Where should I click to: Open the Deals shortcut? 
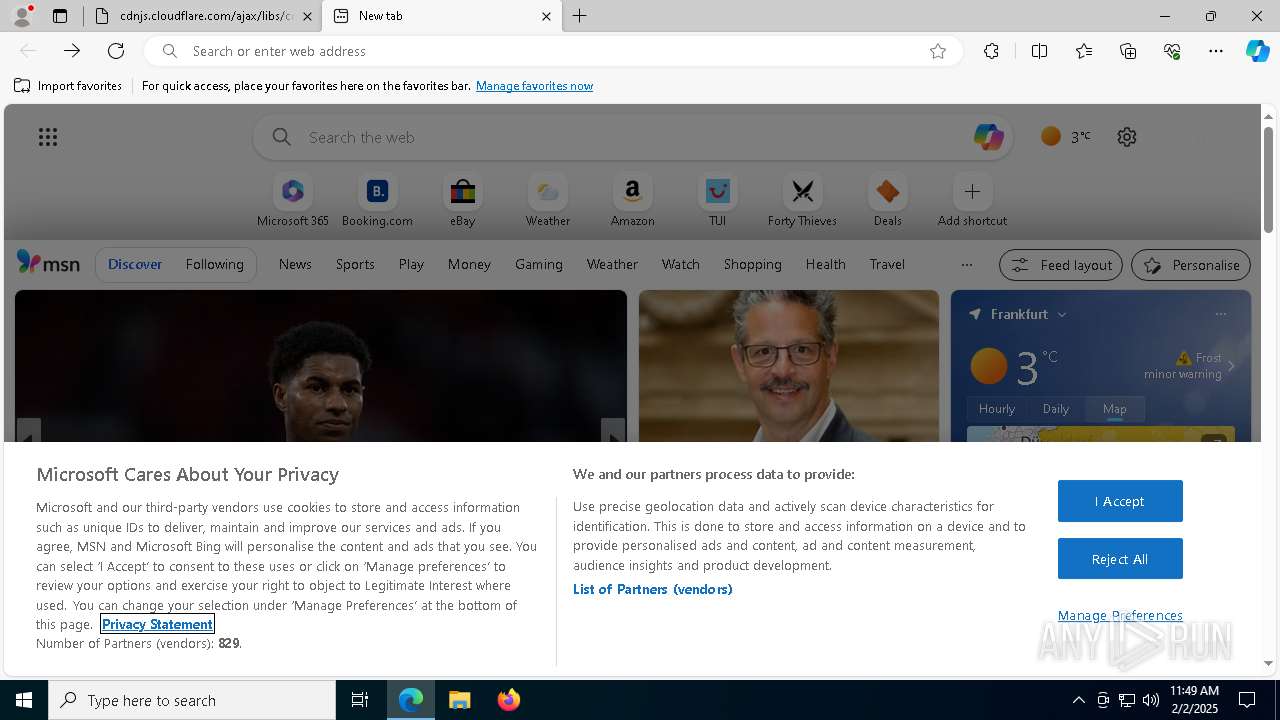pos(887,200)
